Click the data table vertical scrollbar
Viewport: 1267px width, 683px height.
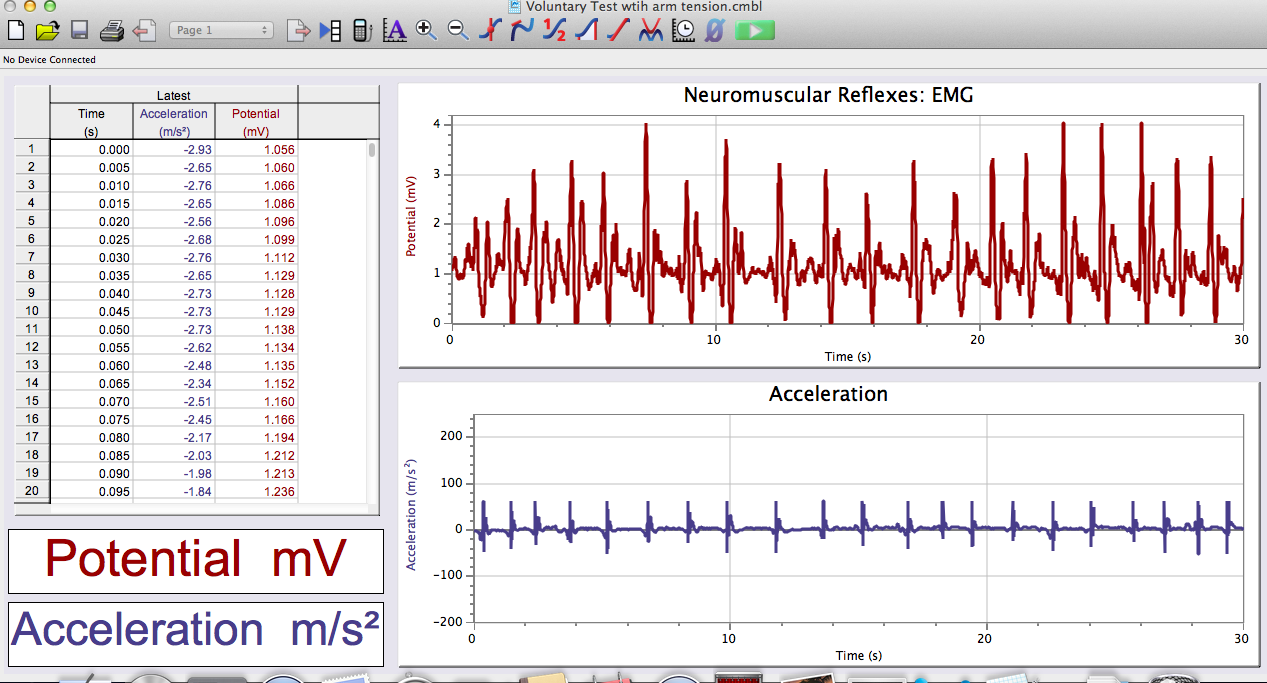click(372, 320)
